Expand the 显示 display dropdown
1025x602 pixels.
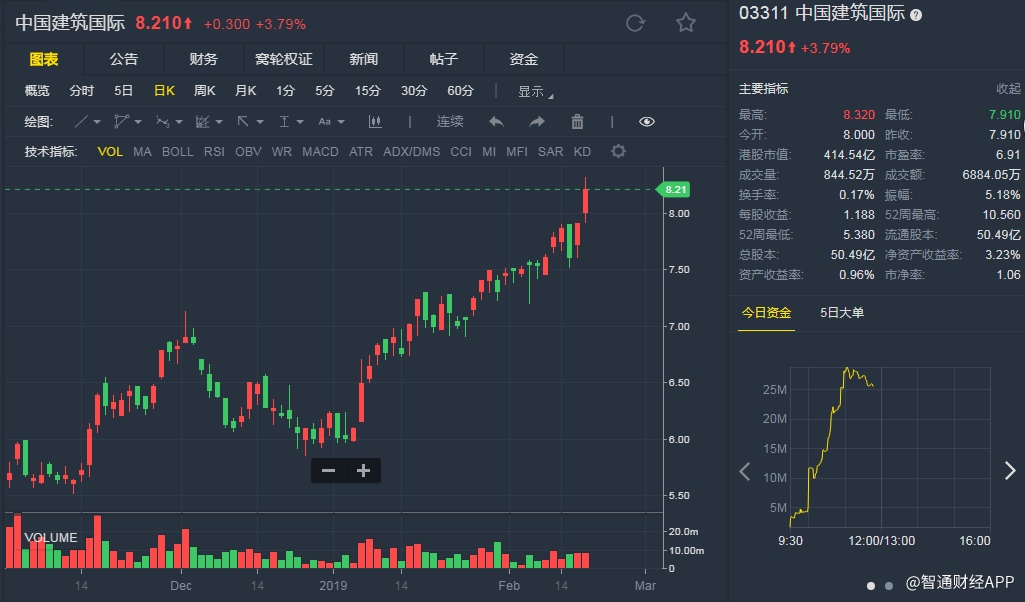(535, 91)
